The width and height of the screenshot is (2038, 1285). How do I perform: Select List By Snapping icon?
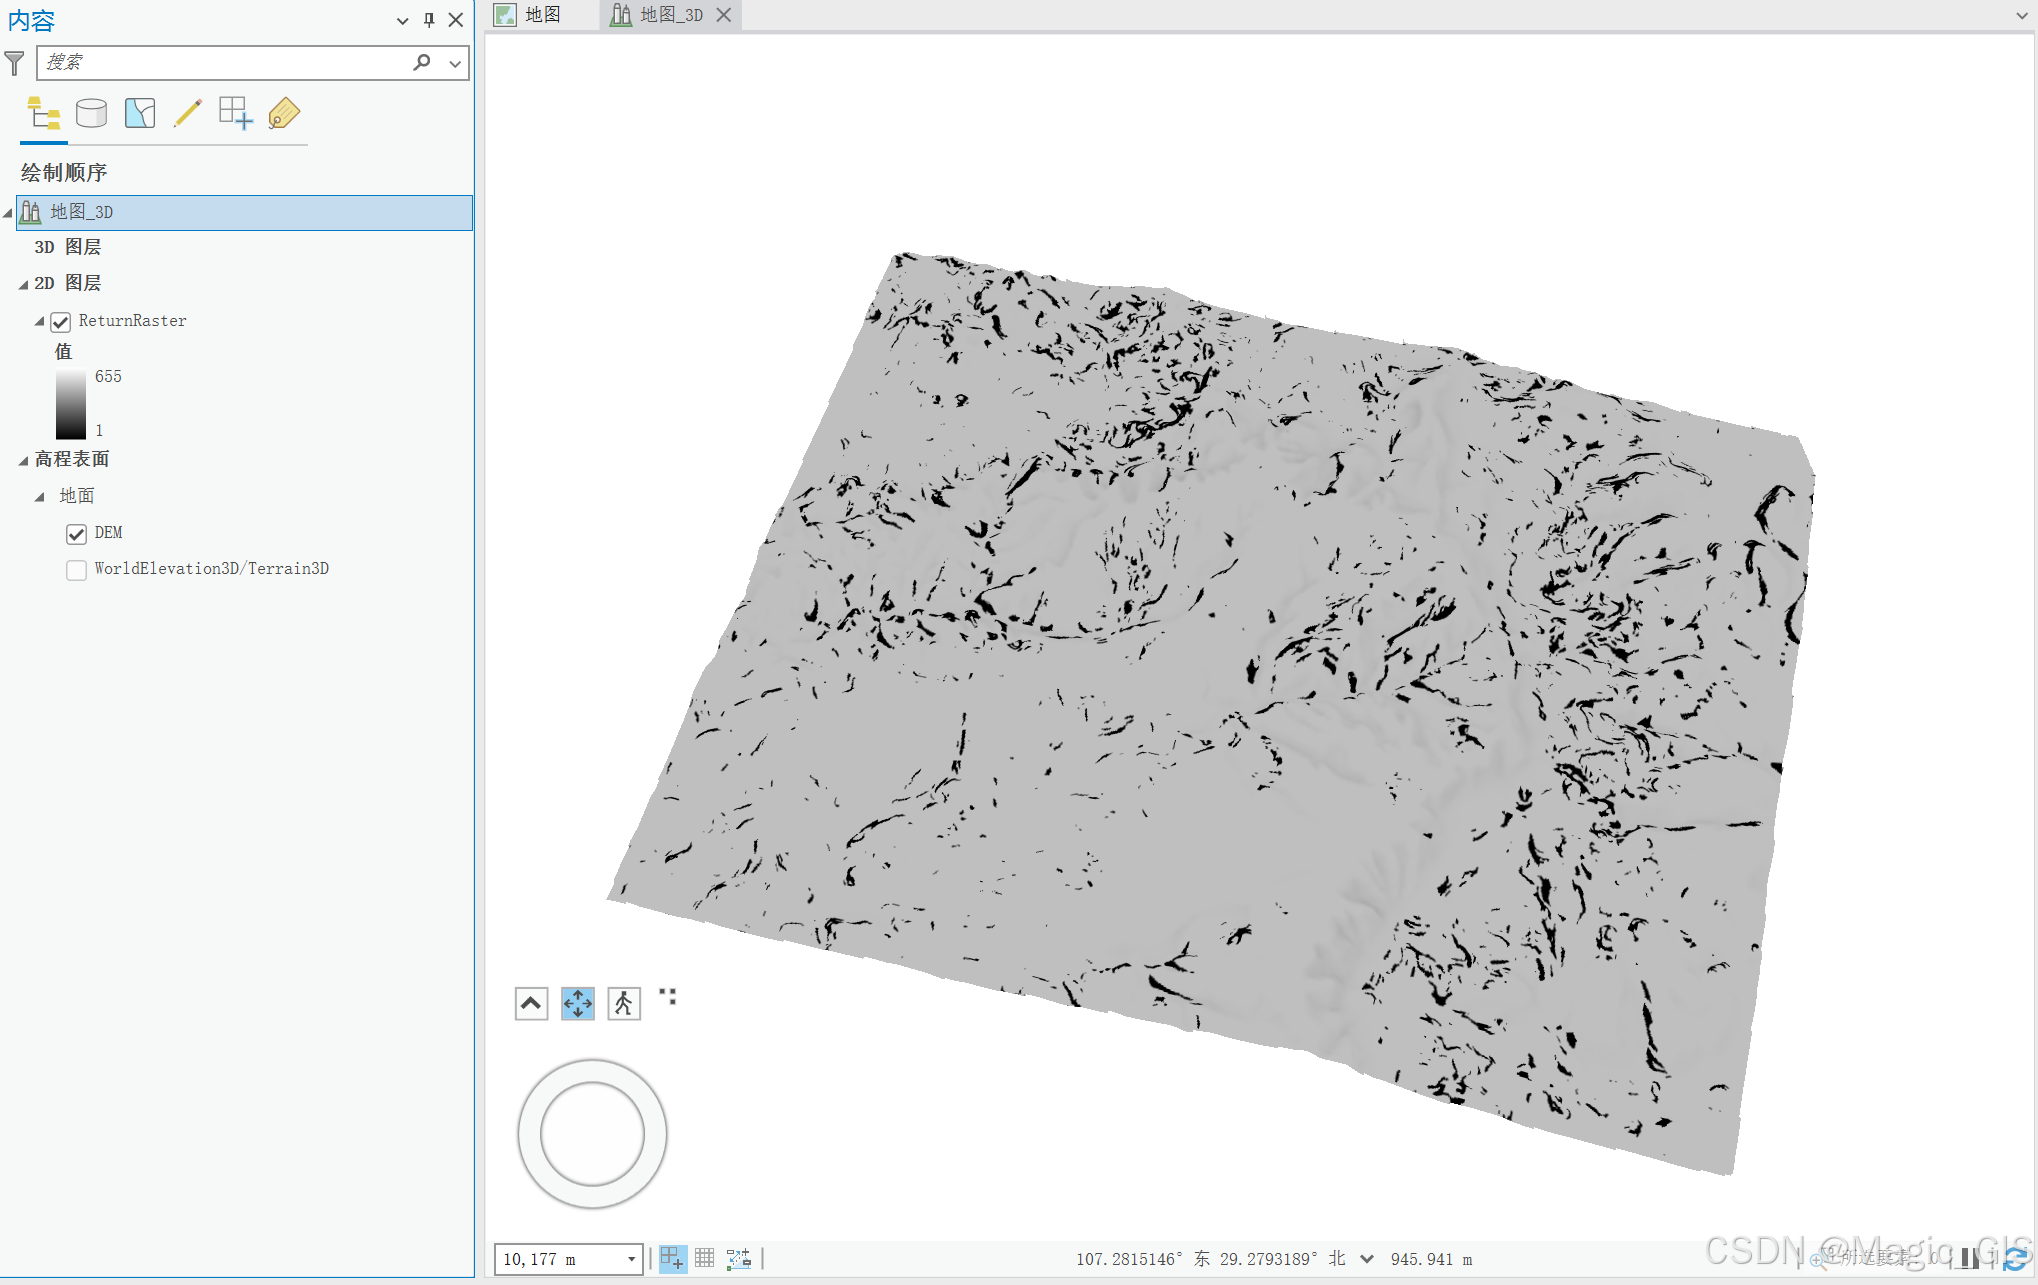tap(236, 113)
